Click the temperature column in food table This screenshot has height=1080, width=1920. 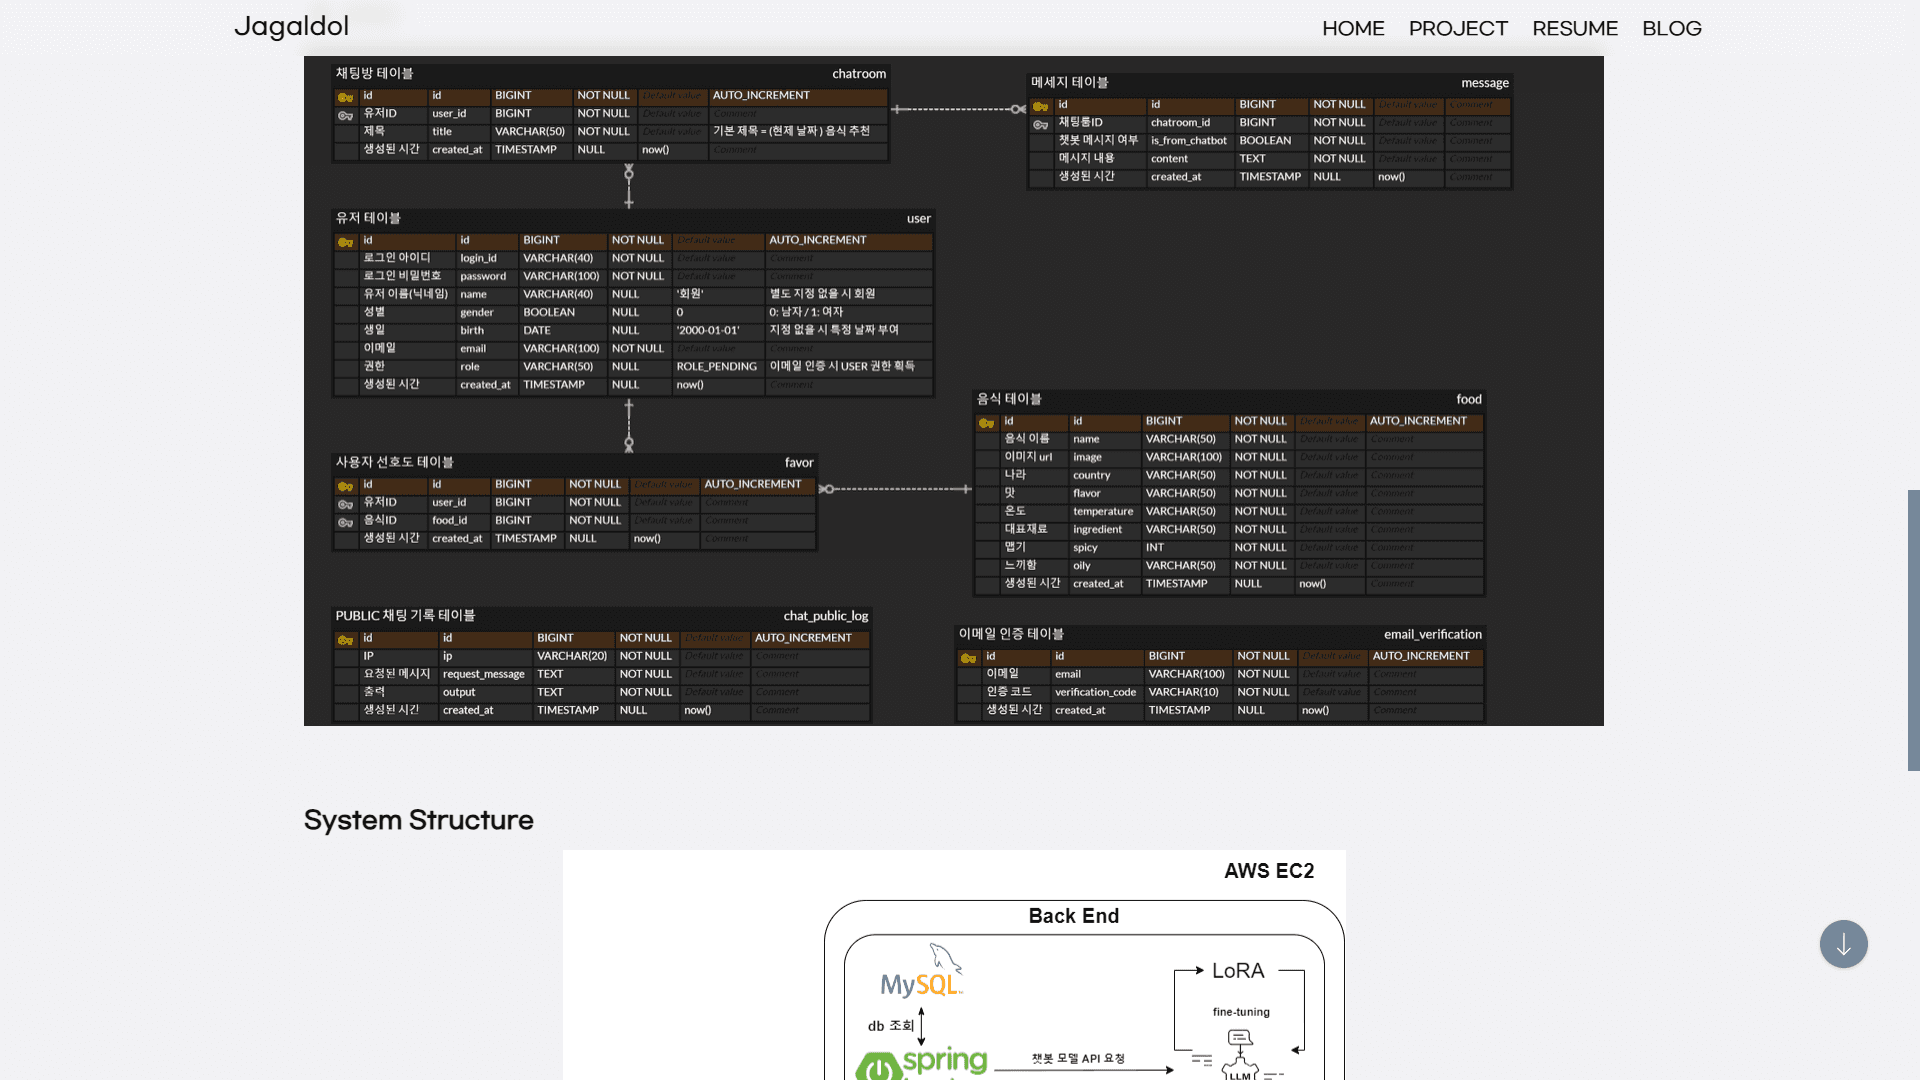(1103, 511)
